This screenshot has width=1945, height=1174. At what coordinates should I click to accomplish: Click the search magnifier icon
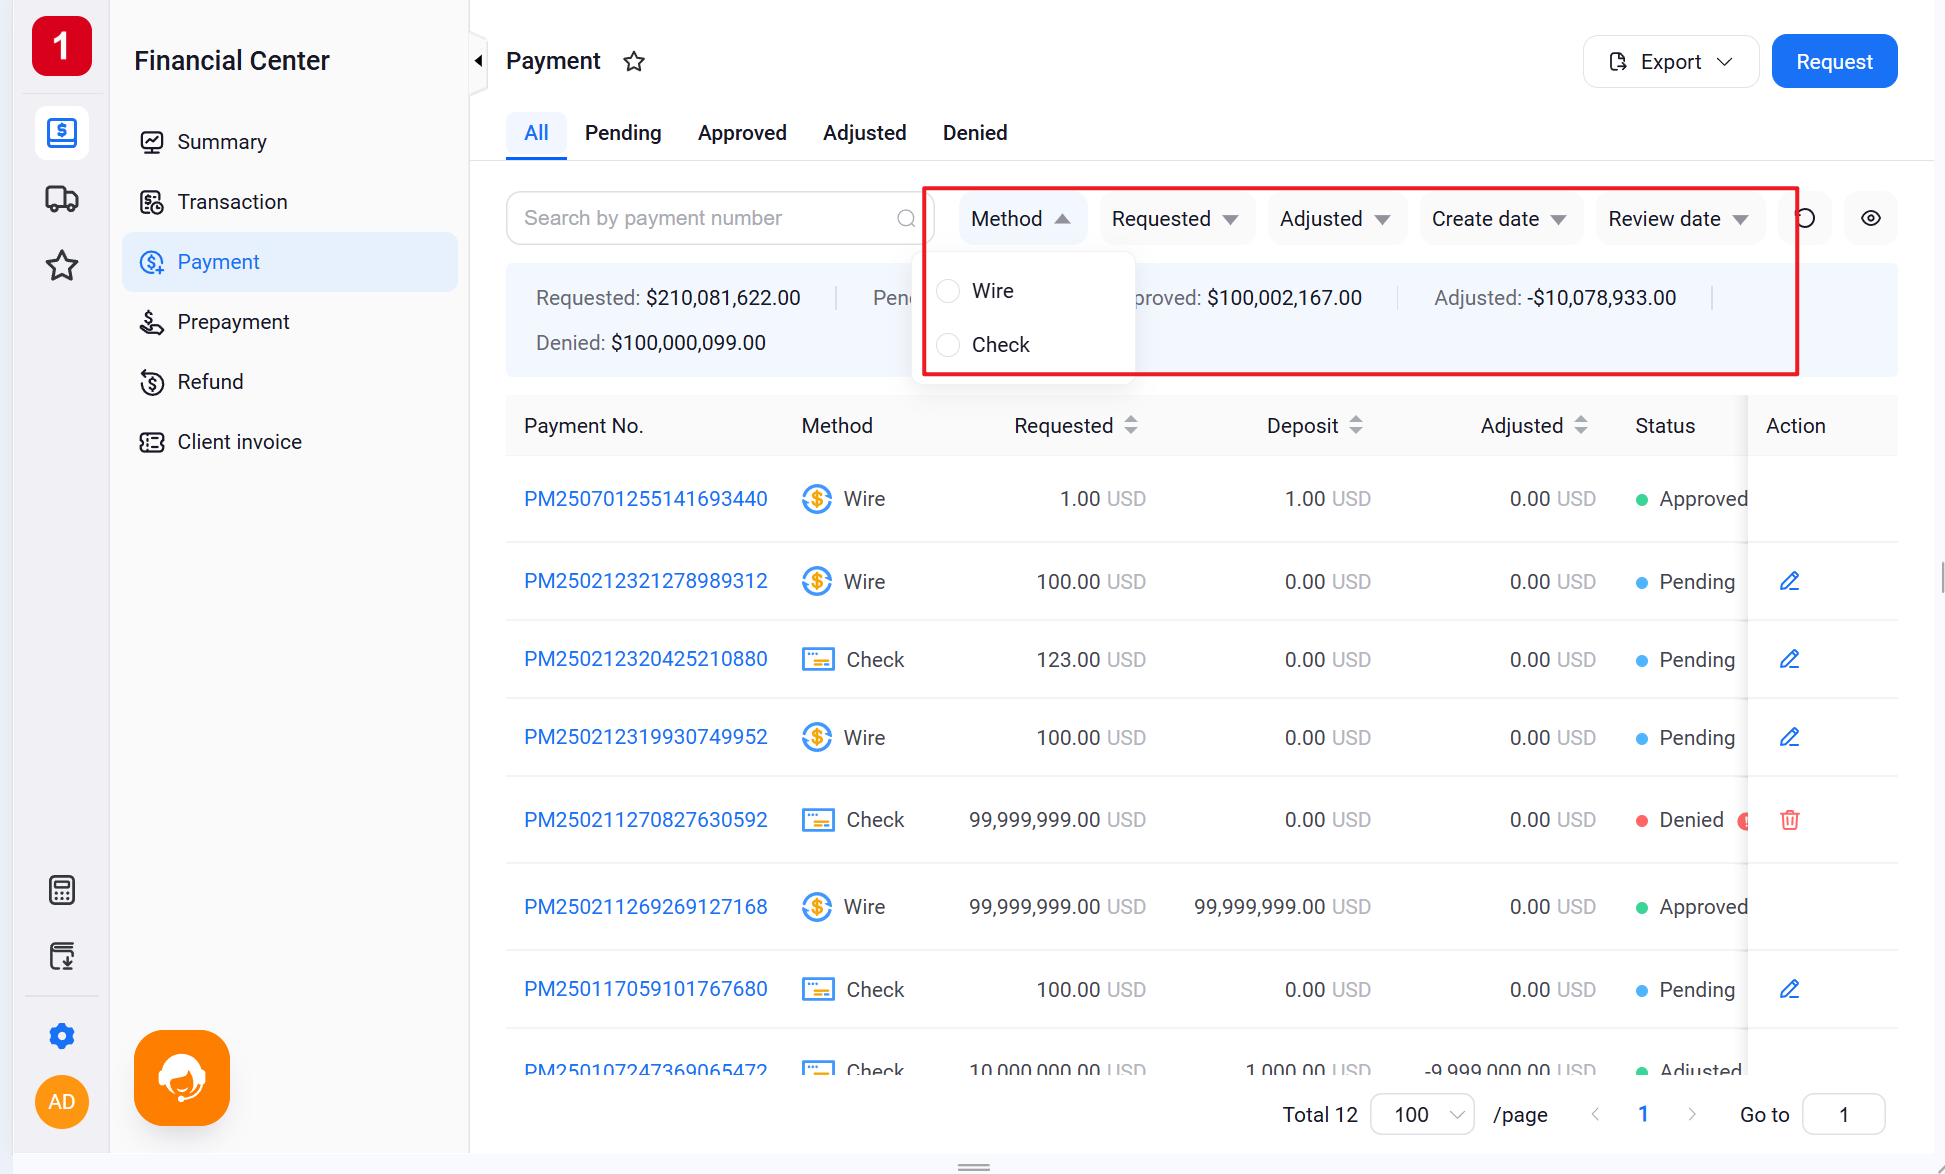click(x=906, y=218)
